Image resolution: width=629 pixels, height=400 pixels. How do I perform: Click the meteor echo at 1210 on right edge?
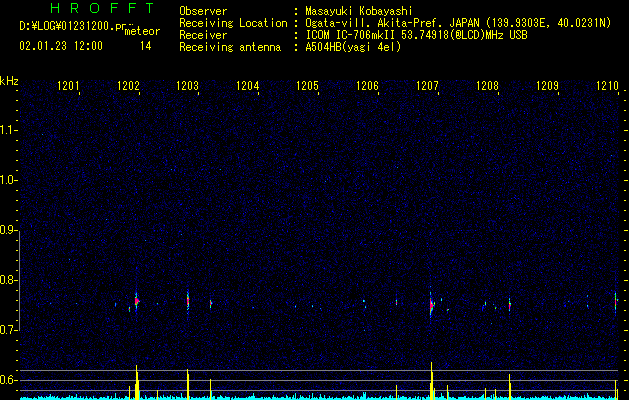click(616, 303)
